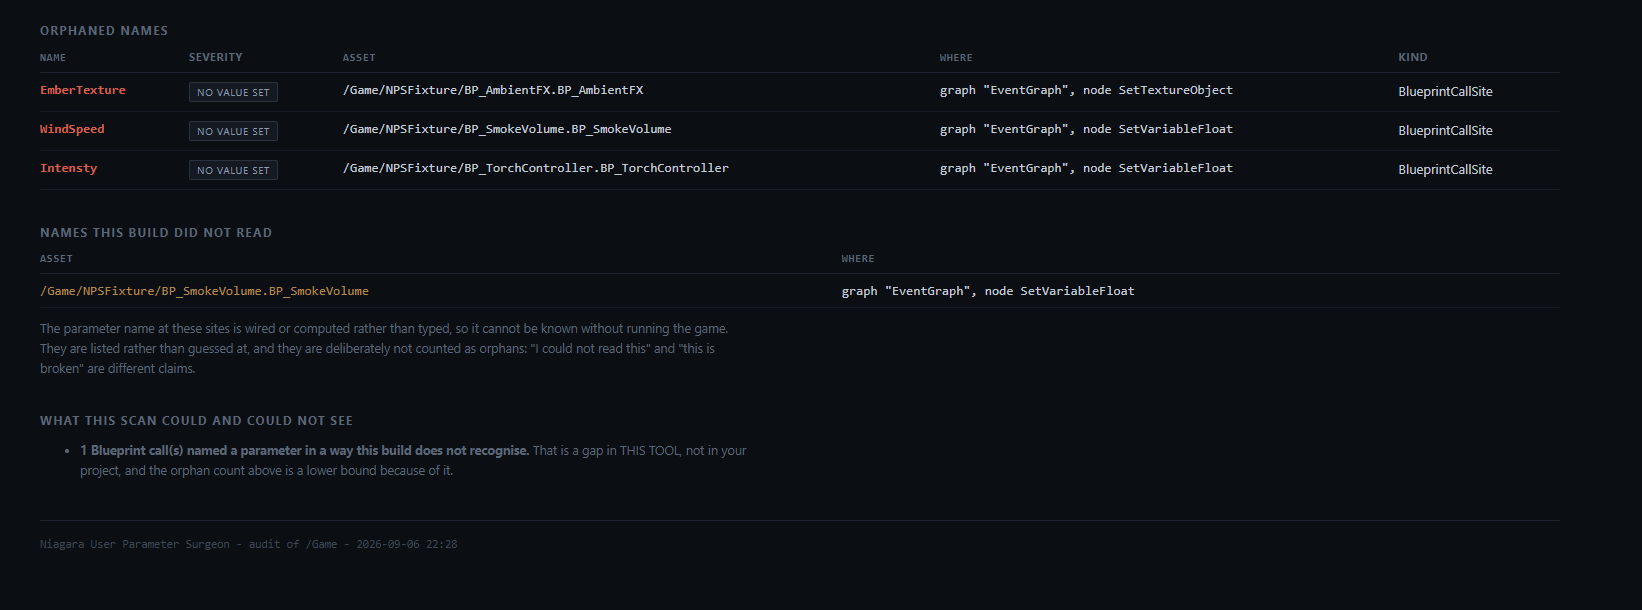Click the NAME column header
The width and height of the screenshot is (1642, 610).
coord(53,58)
